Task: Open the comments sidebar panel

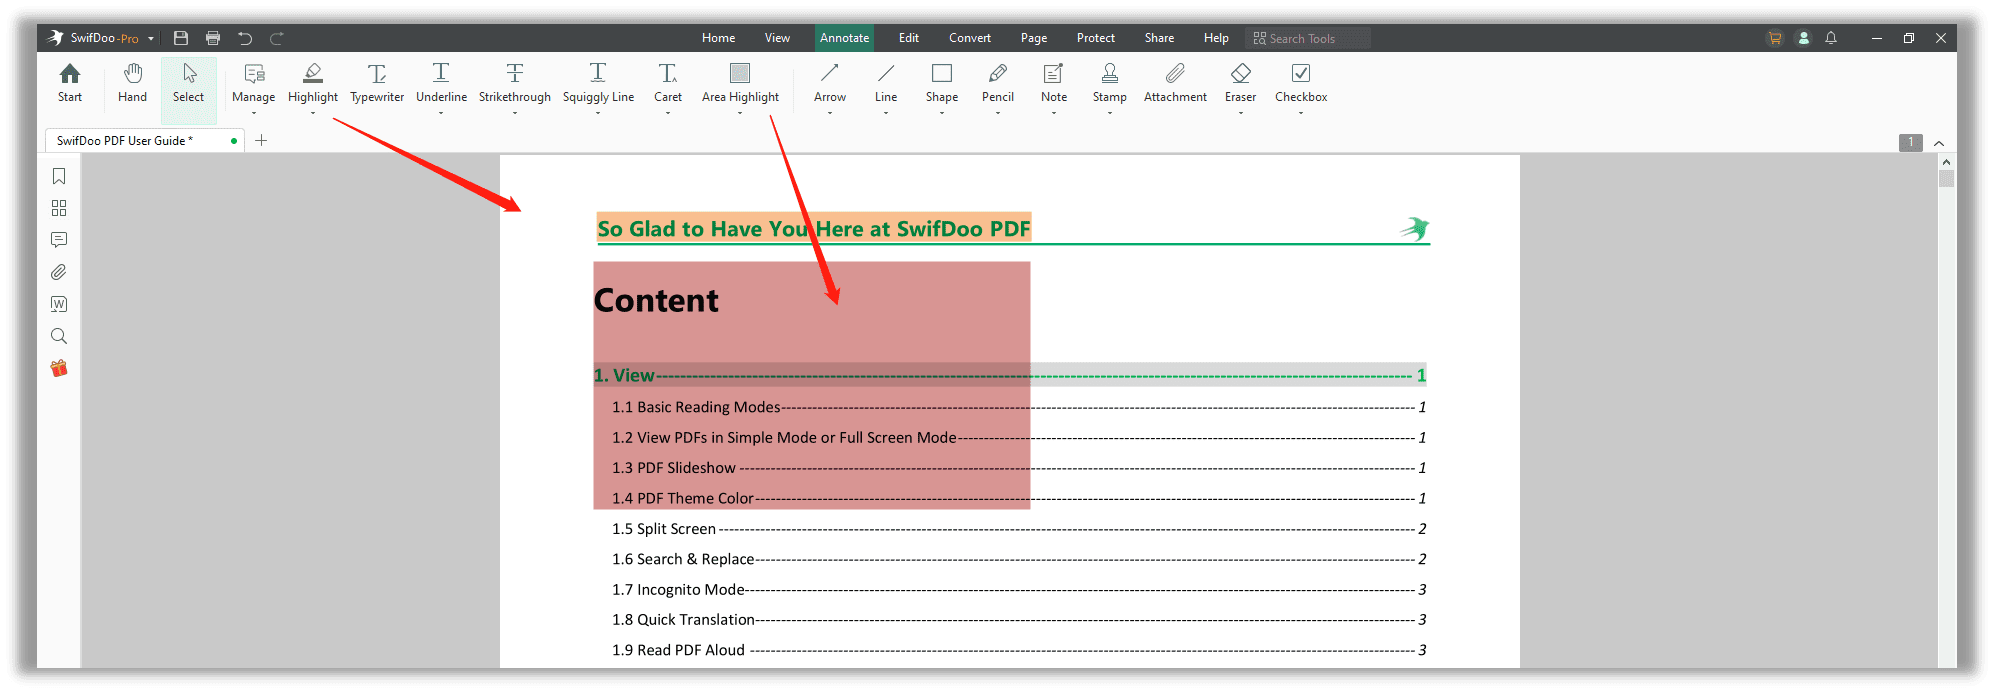Action: [x=59, y=240]
